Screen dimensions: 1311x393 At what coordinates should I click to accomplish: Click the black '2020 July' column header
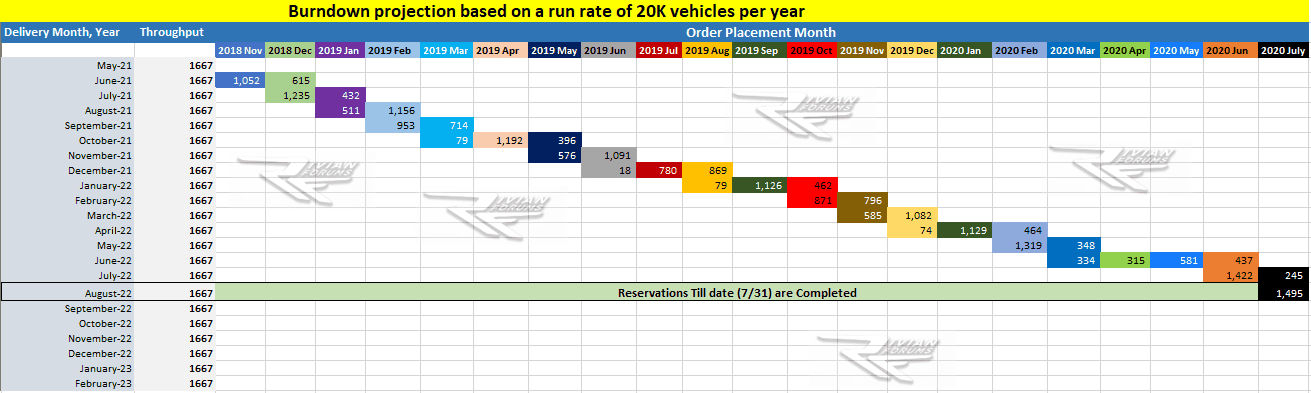tap(1284, 49)
